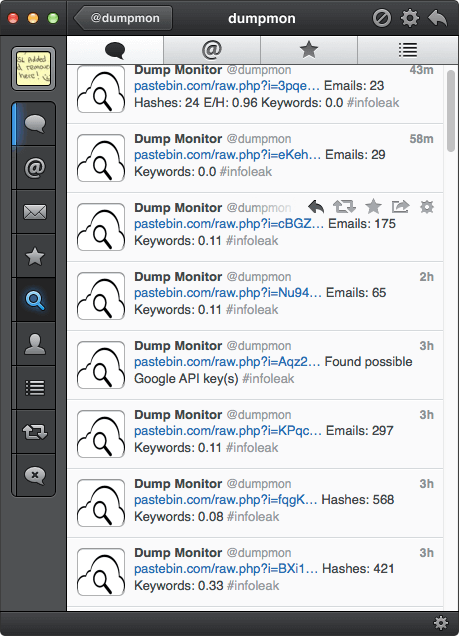Open the Lists icon in the sidebar
The image size is (459, 636).
click(x=35, y=388)
